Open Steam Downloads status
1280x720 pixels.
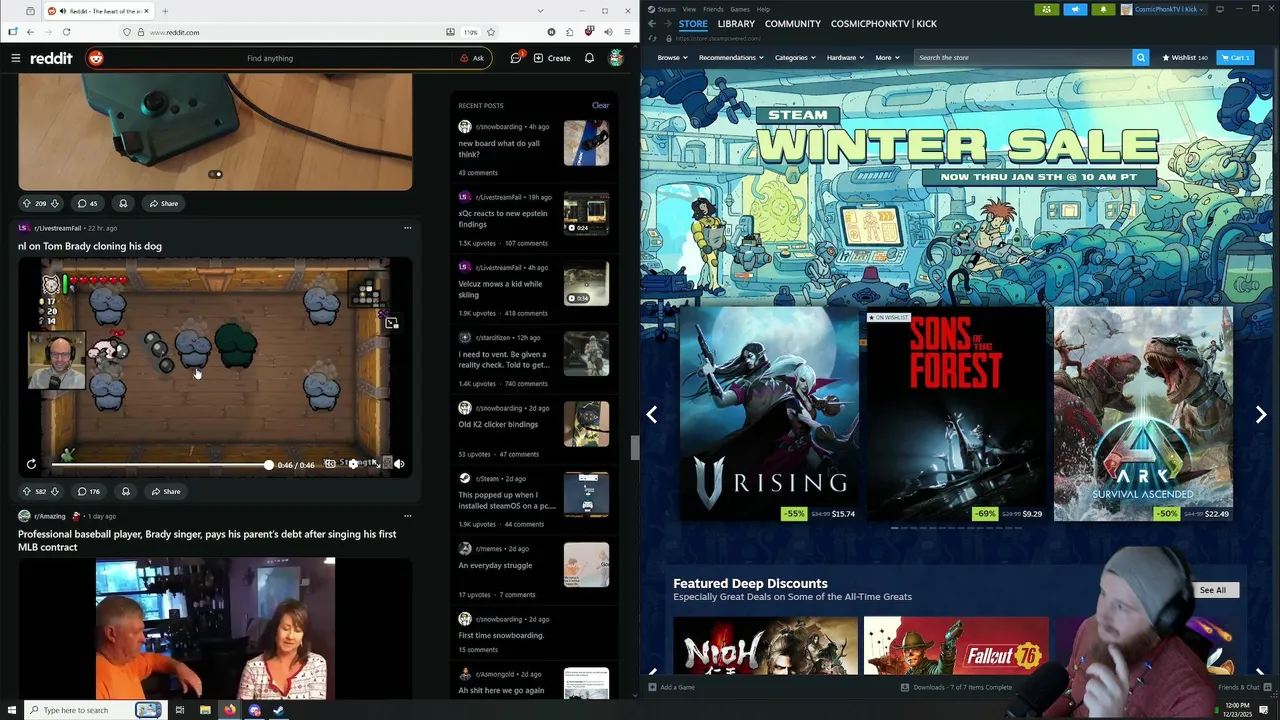point(957,687)
